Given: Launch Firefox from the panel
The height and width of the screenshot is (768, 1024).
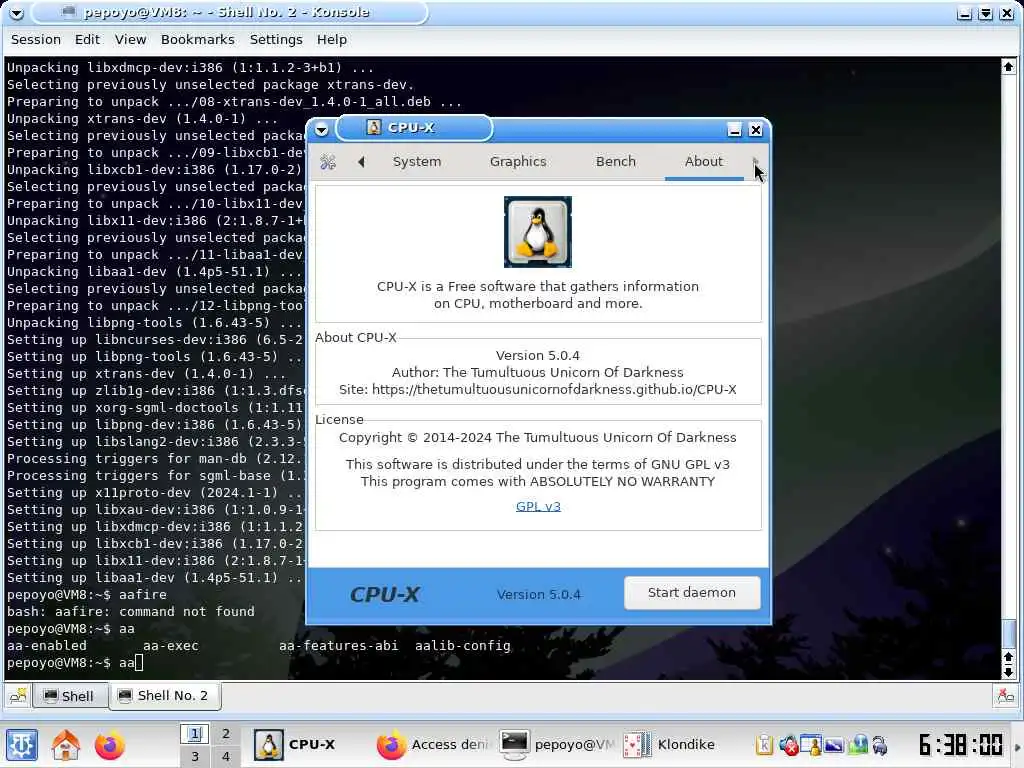Looking at the screenshot, I should pos(110,744).
